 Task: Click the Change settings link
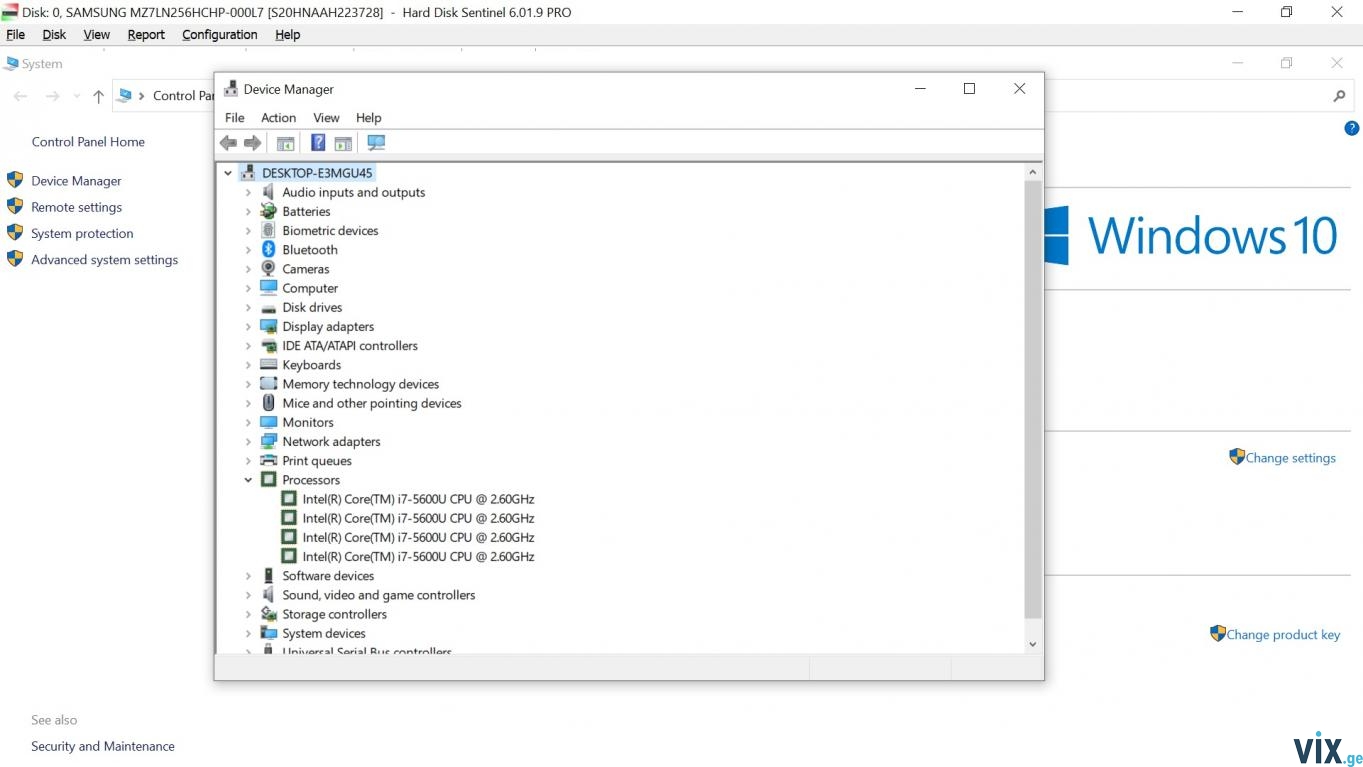click(x=1290, y=458)
